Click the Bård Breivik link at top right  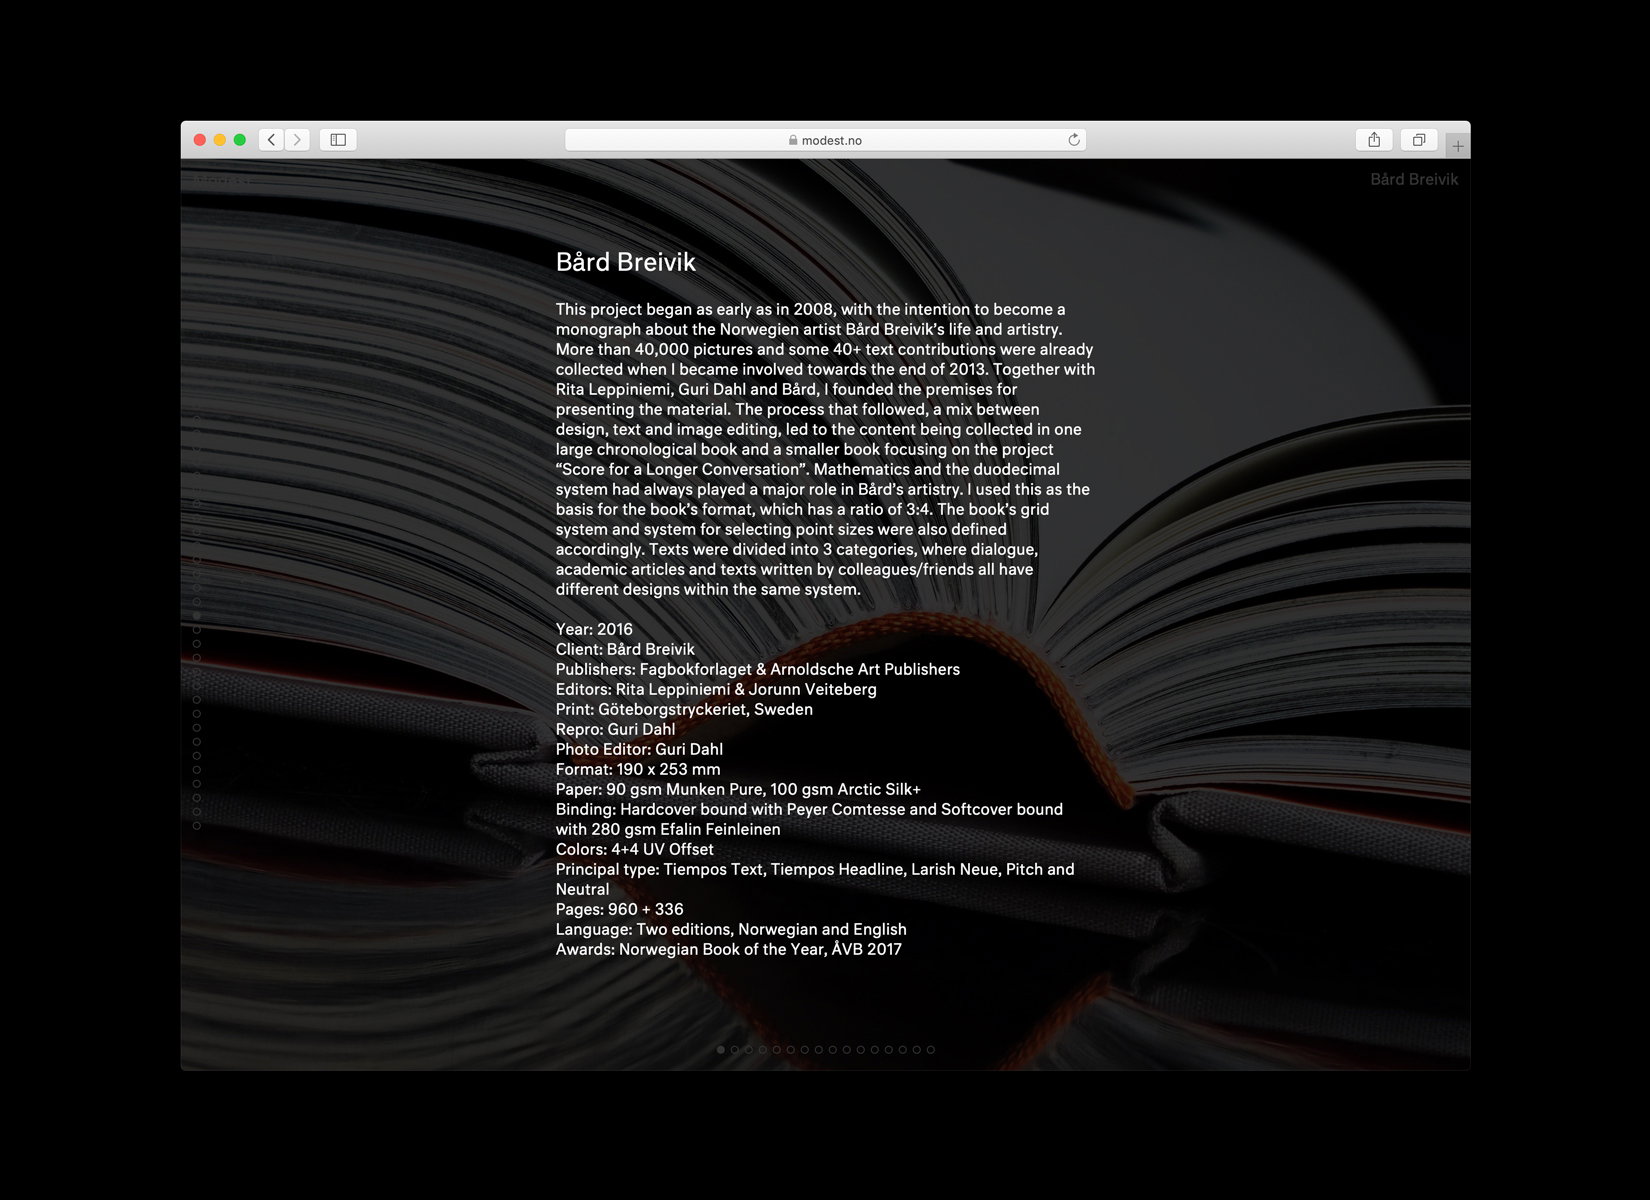point(1414,180)
